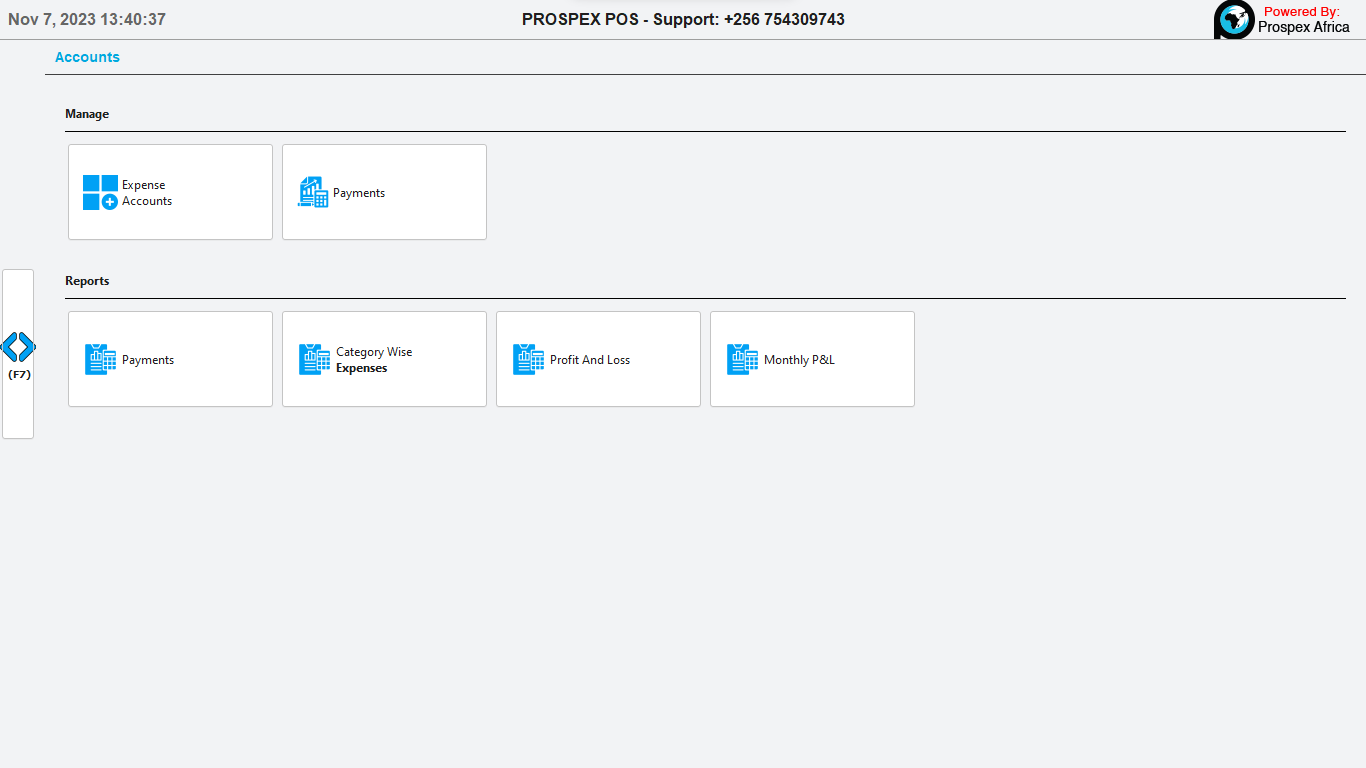Click the Manage section heading
This screenshot has width=1366, height=768.
pyautogui.click(x=87, y=114)
